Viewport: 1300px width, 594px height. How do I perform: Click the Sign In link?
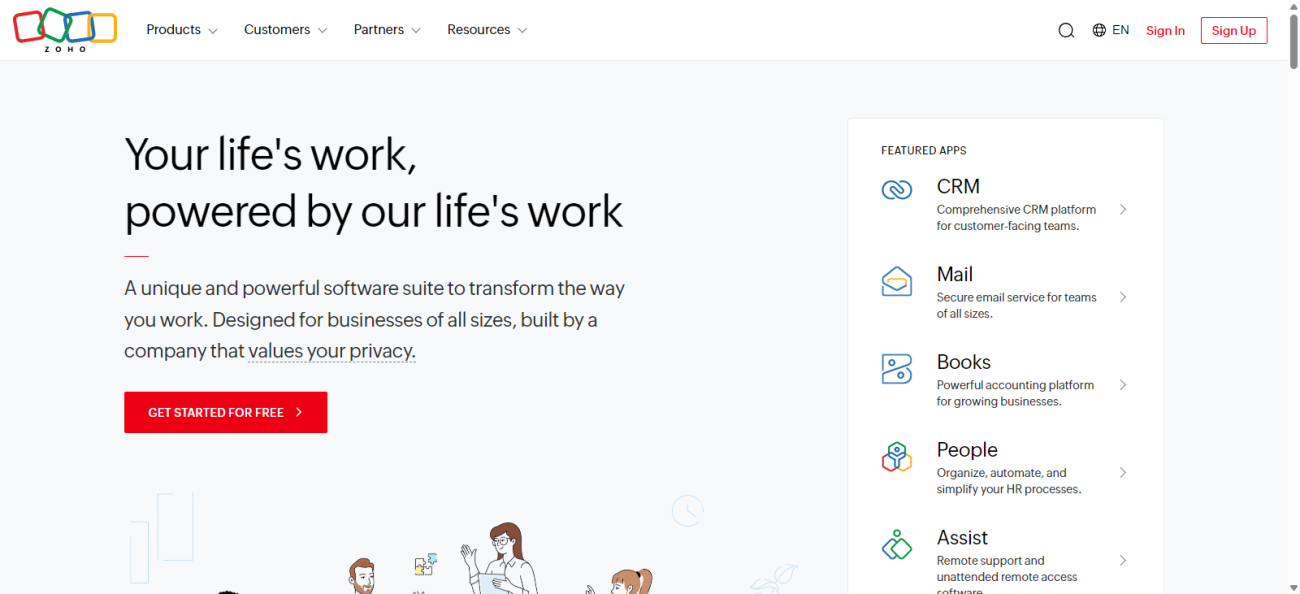pyautogui.click(x=1165, y=31)
